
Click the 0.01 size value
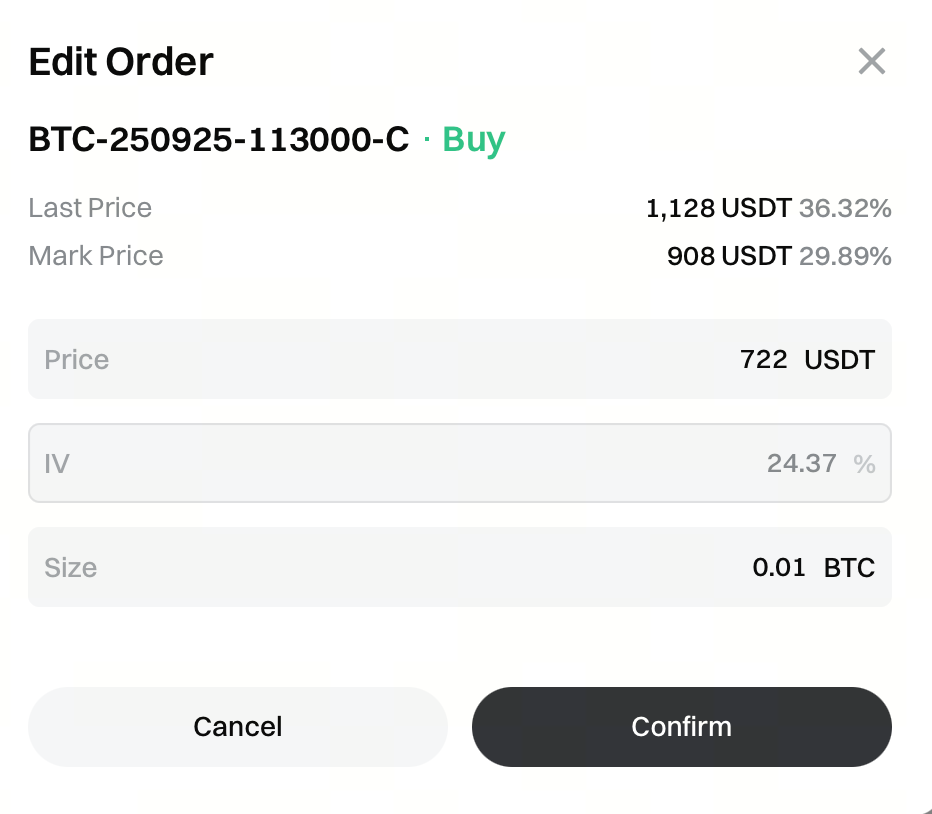tap(779, 567)
